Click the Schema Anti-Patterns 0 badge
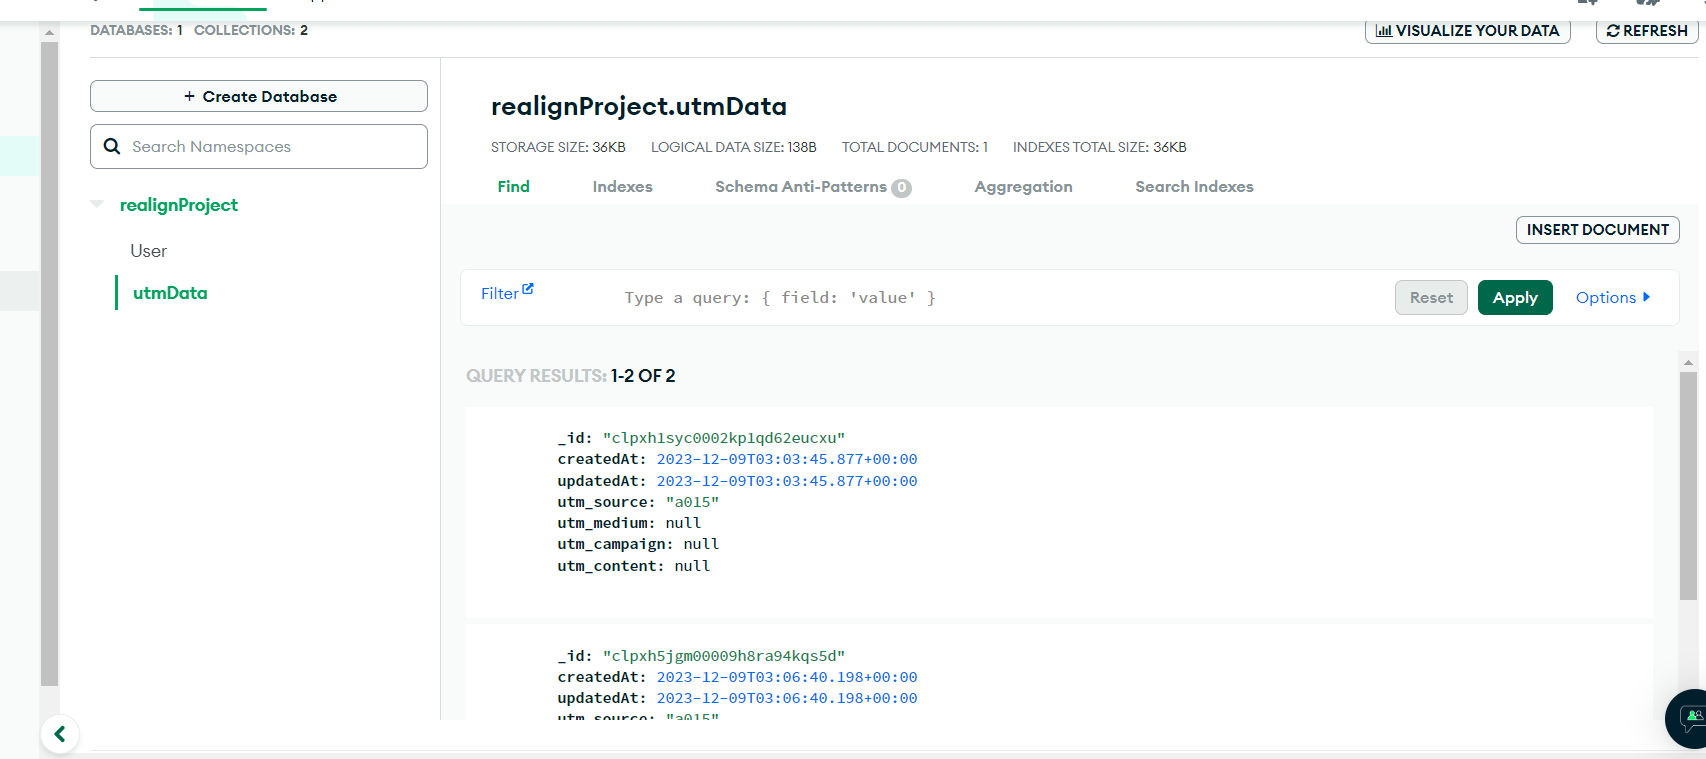The height and width of the screenshot is (759, 1706). (x=901, y=187)
